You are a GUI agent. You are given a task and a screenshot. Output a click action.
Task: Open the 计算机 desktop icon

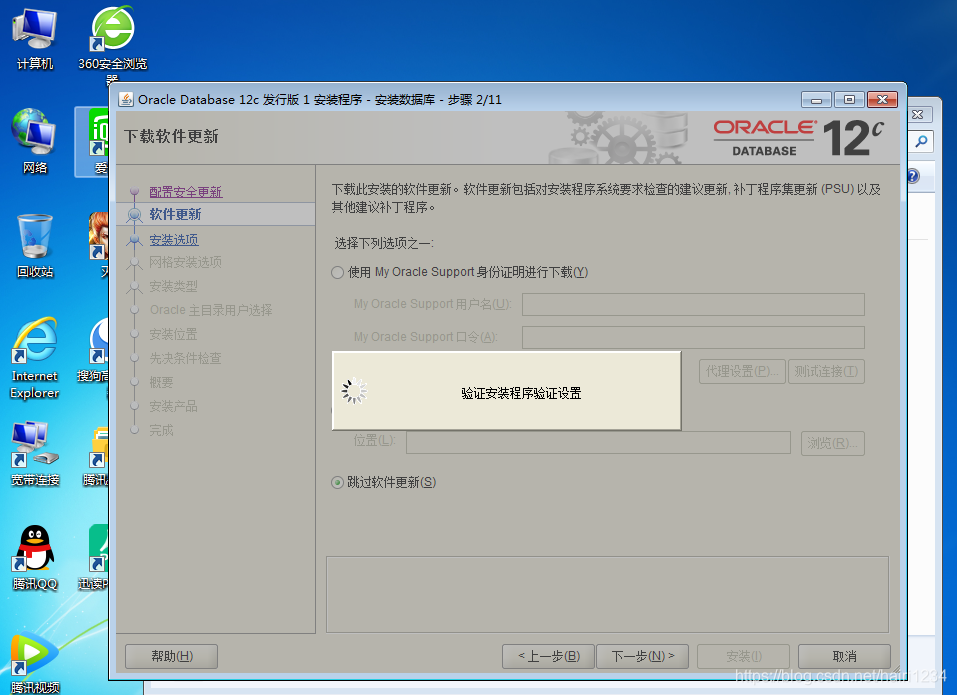35,38
